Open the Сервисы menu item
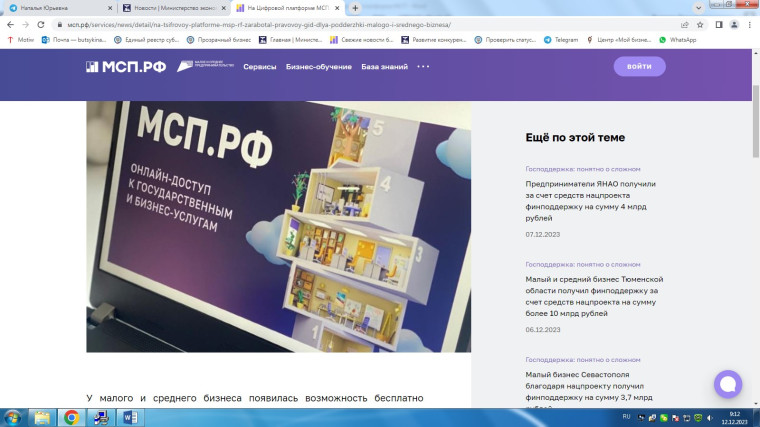The height and width of the screenshot is (427, 760). click(260, 67)
